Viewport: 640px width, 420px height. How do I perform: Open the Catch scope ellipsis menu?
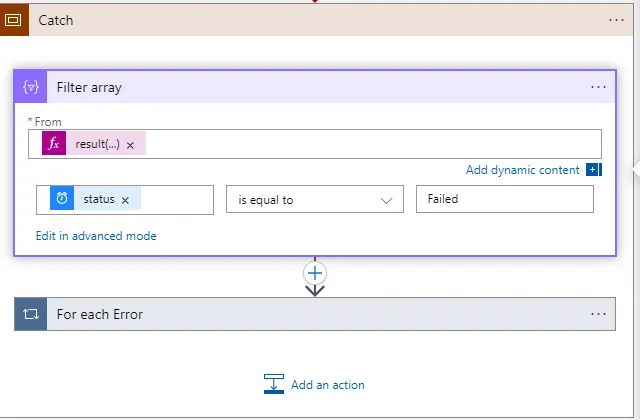616,20
